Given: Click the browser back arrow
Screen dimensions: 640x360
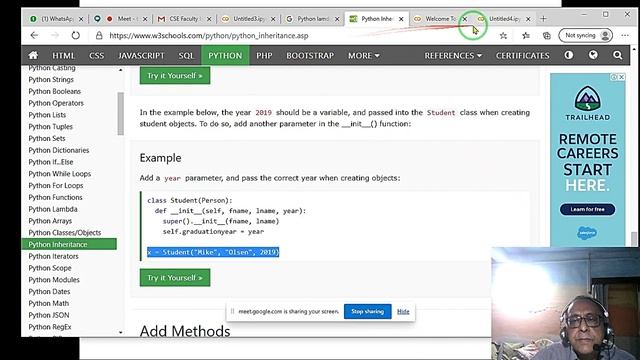Looking at the screenshot, I should (34, 36).
